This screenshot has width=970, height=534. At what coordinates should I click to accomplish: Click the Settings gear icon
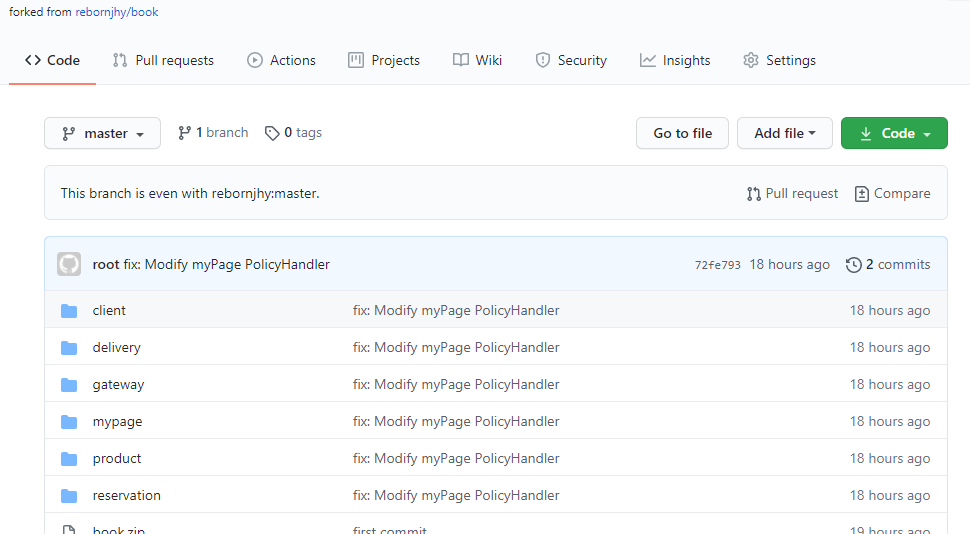tap(751, 60)
